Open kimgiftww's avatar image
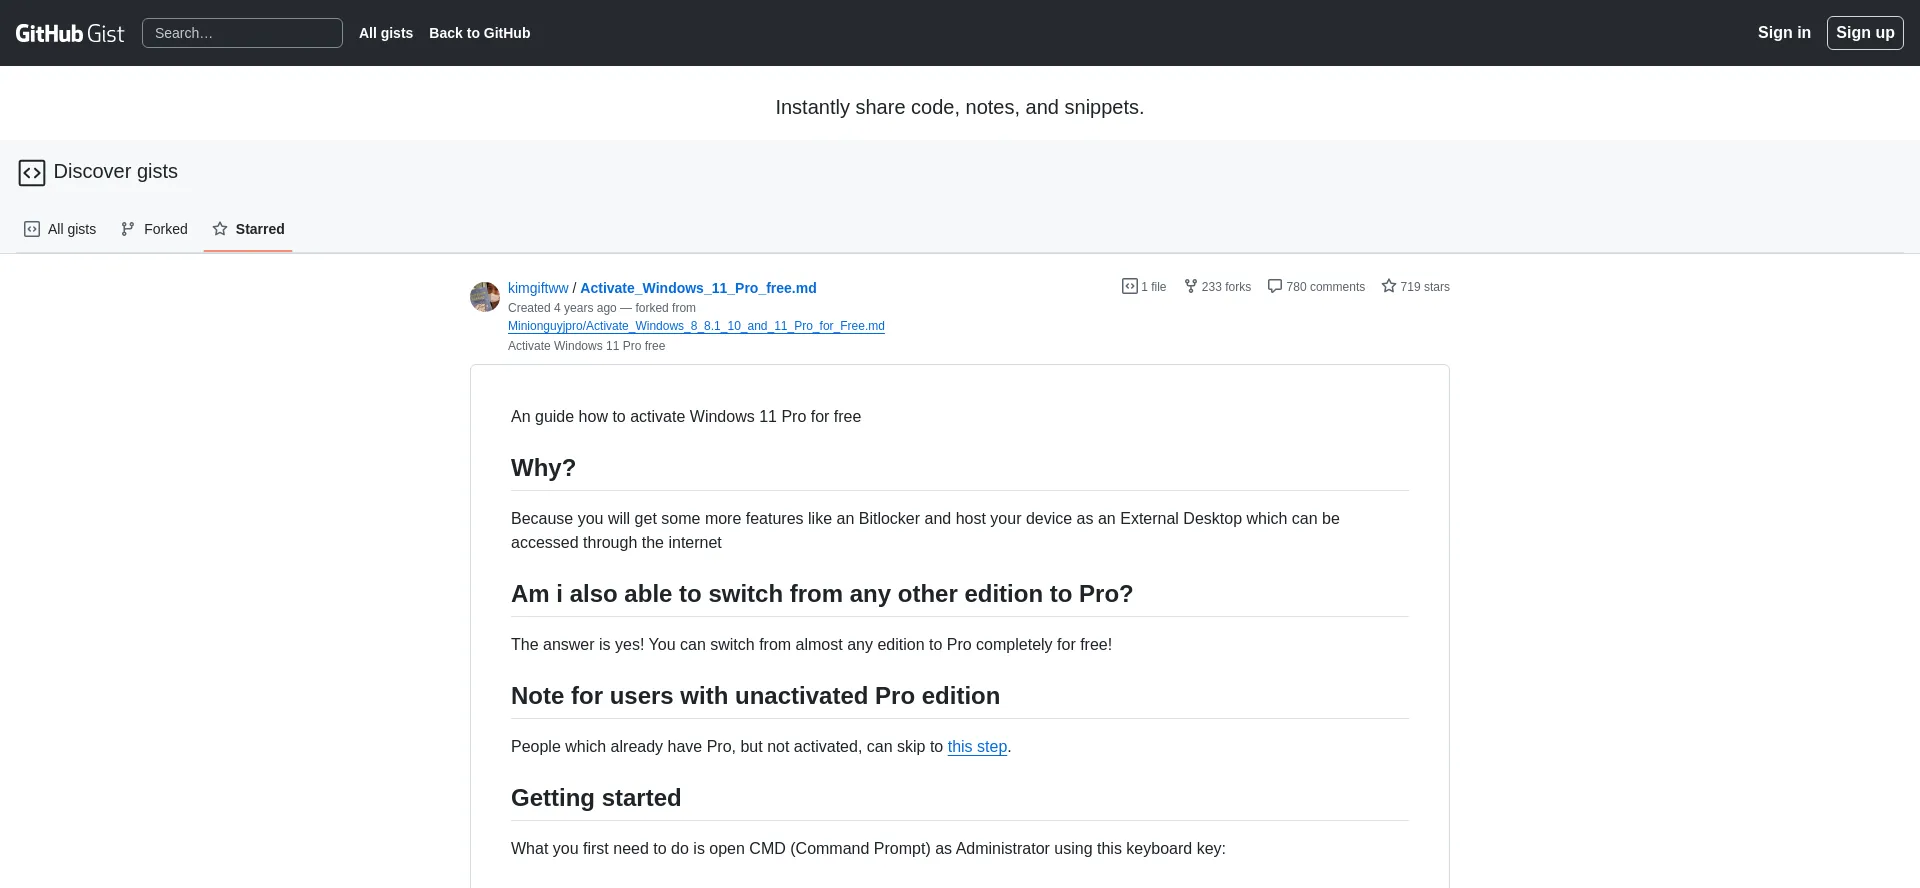 tap(485, 297)
